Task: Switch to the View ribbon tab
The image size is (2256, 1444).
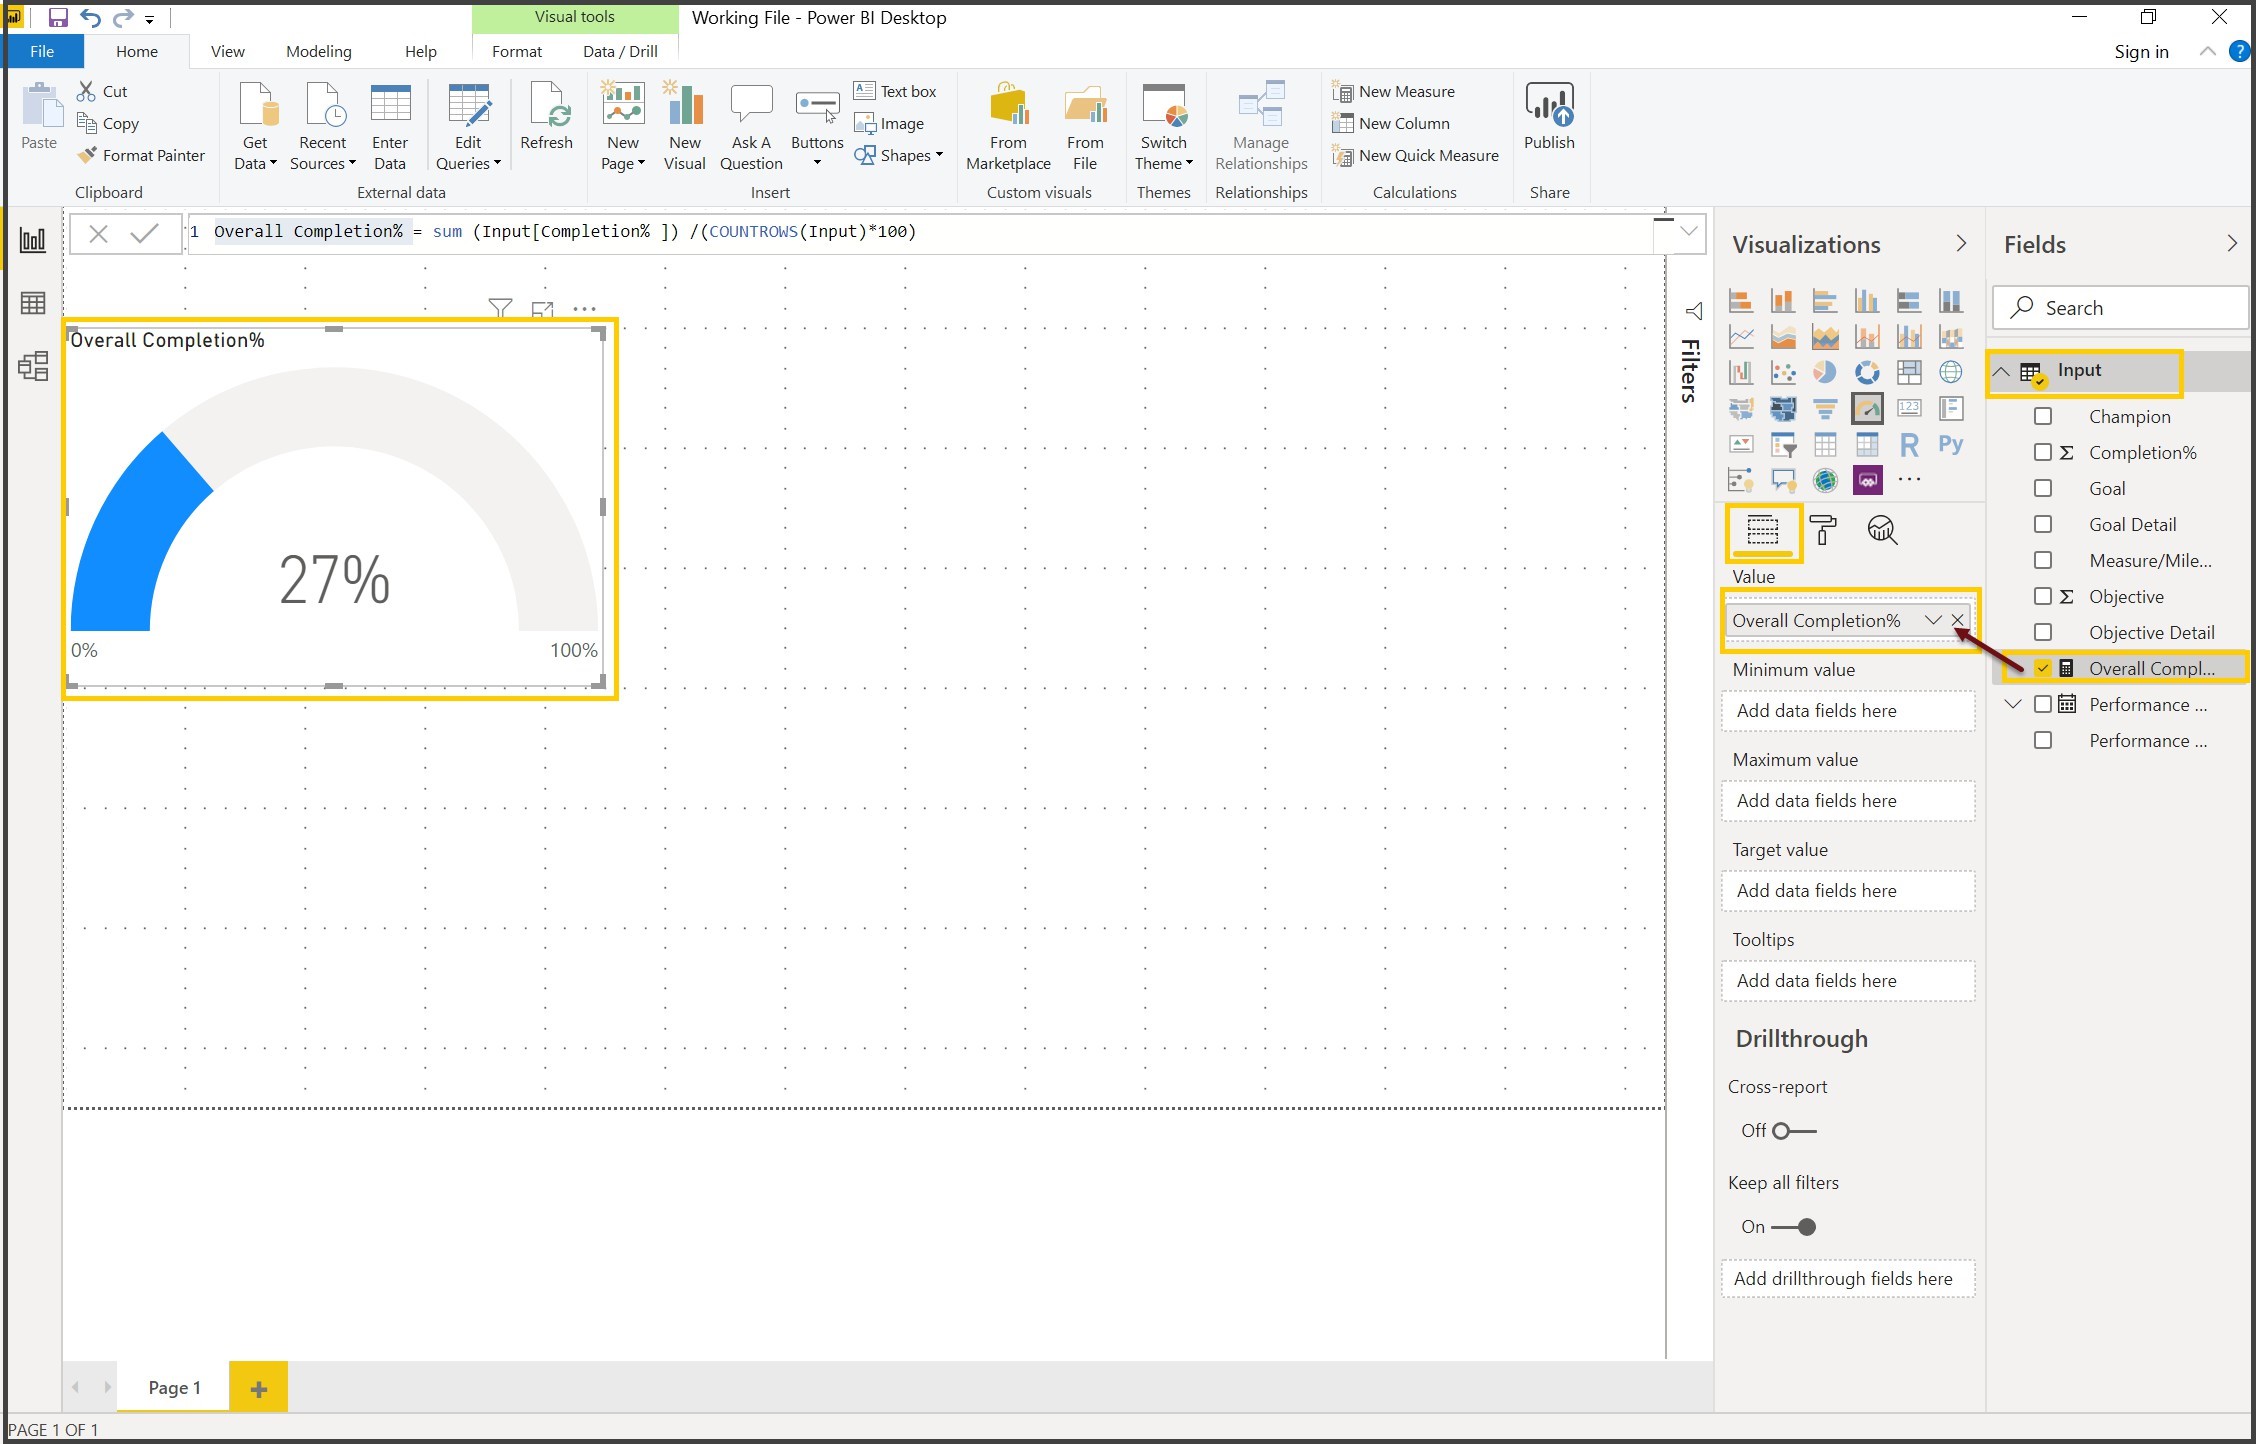Action: pyautogui.click(x=227, y=51)
